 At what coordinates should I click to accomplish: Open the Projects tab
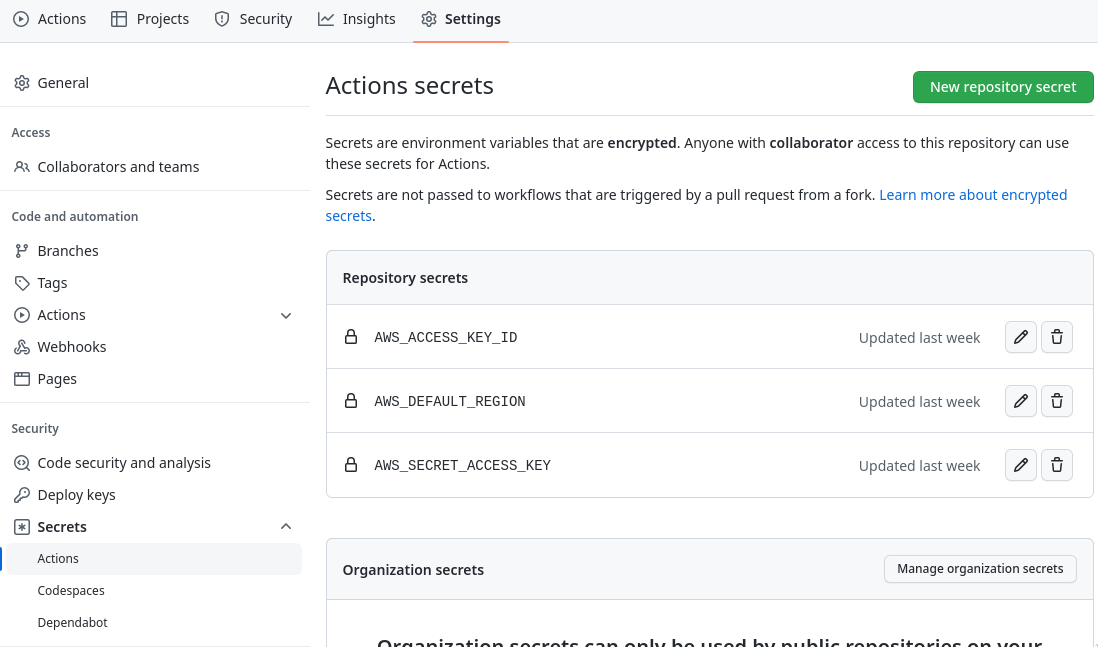coord(150,19)
